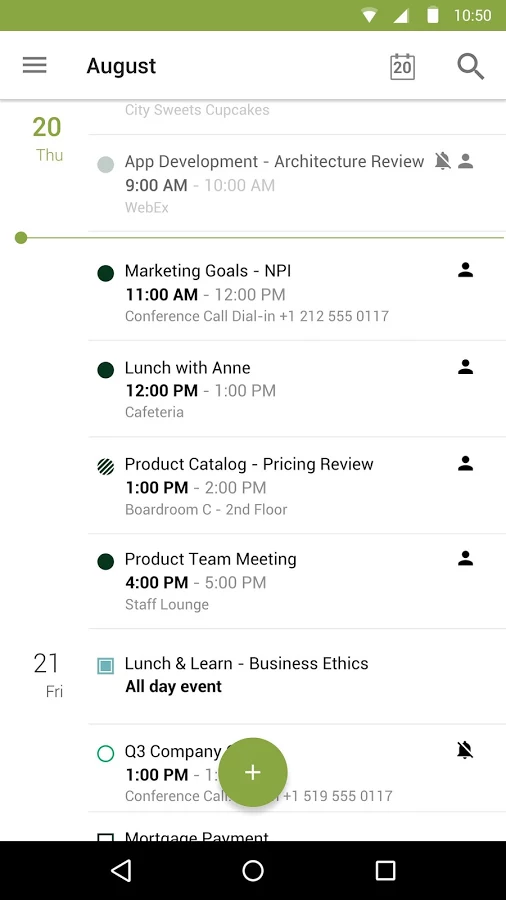Select the 20 Thu date header
506x900 pixels.
(x=48, y=139)
